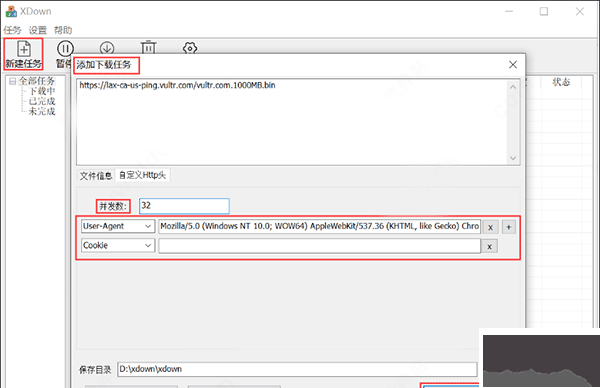The image size is (600, 388).
Task: Add a new header with the + button
Action: (509, 227)
